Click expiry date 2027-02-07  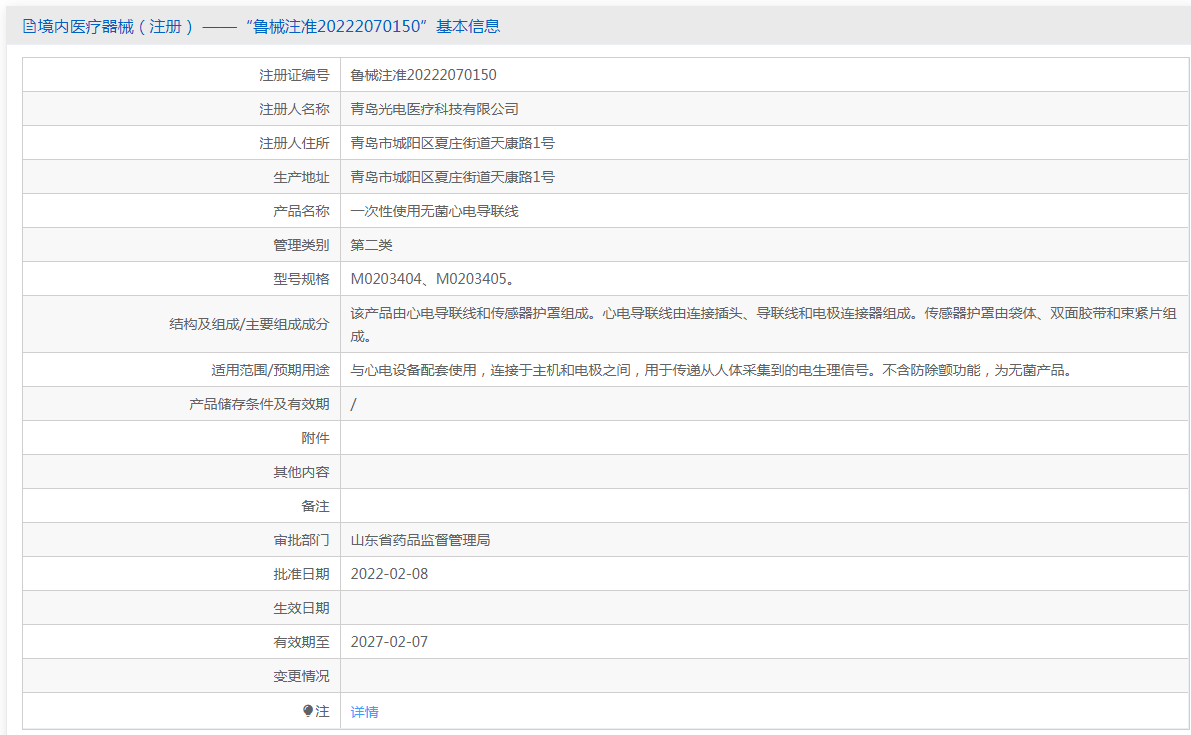point(389,642)
